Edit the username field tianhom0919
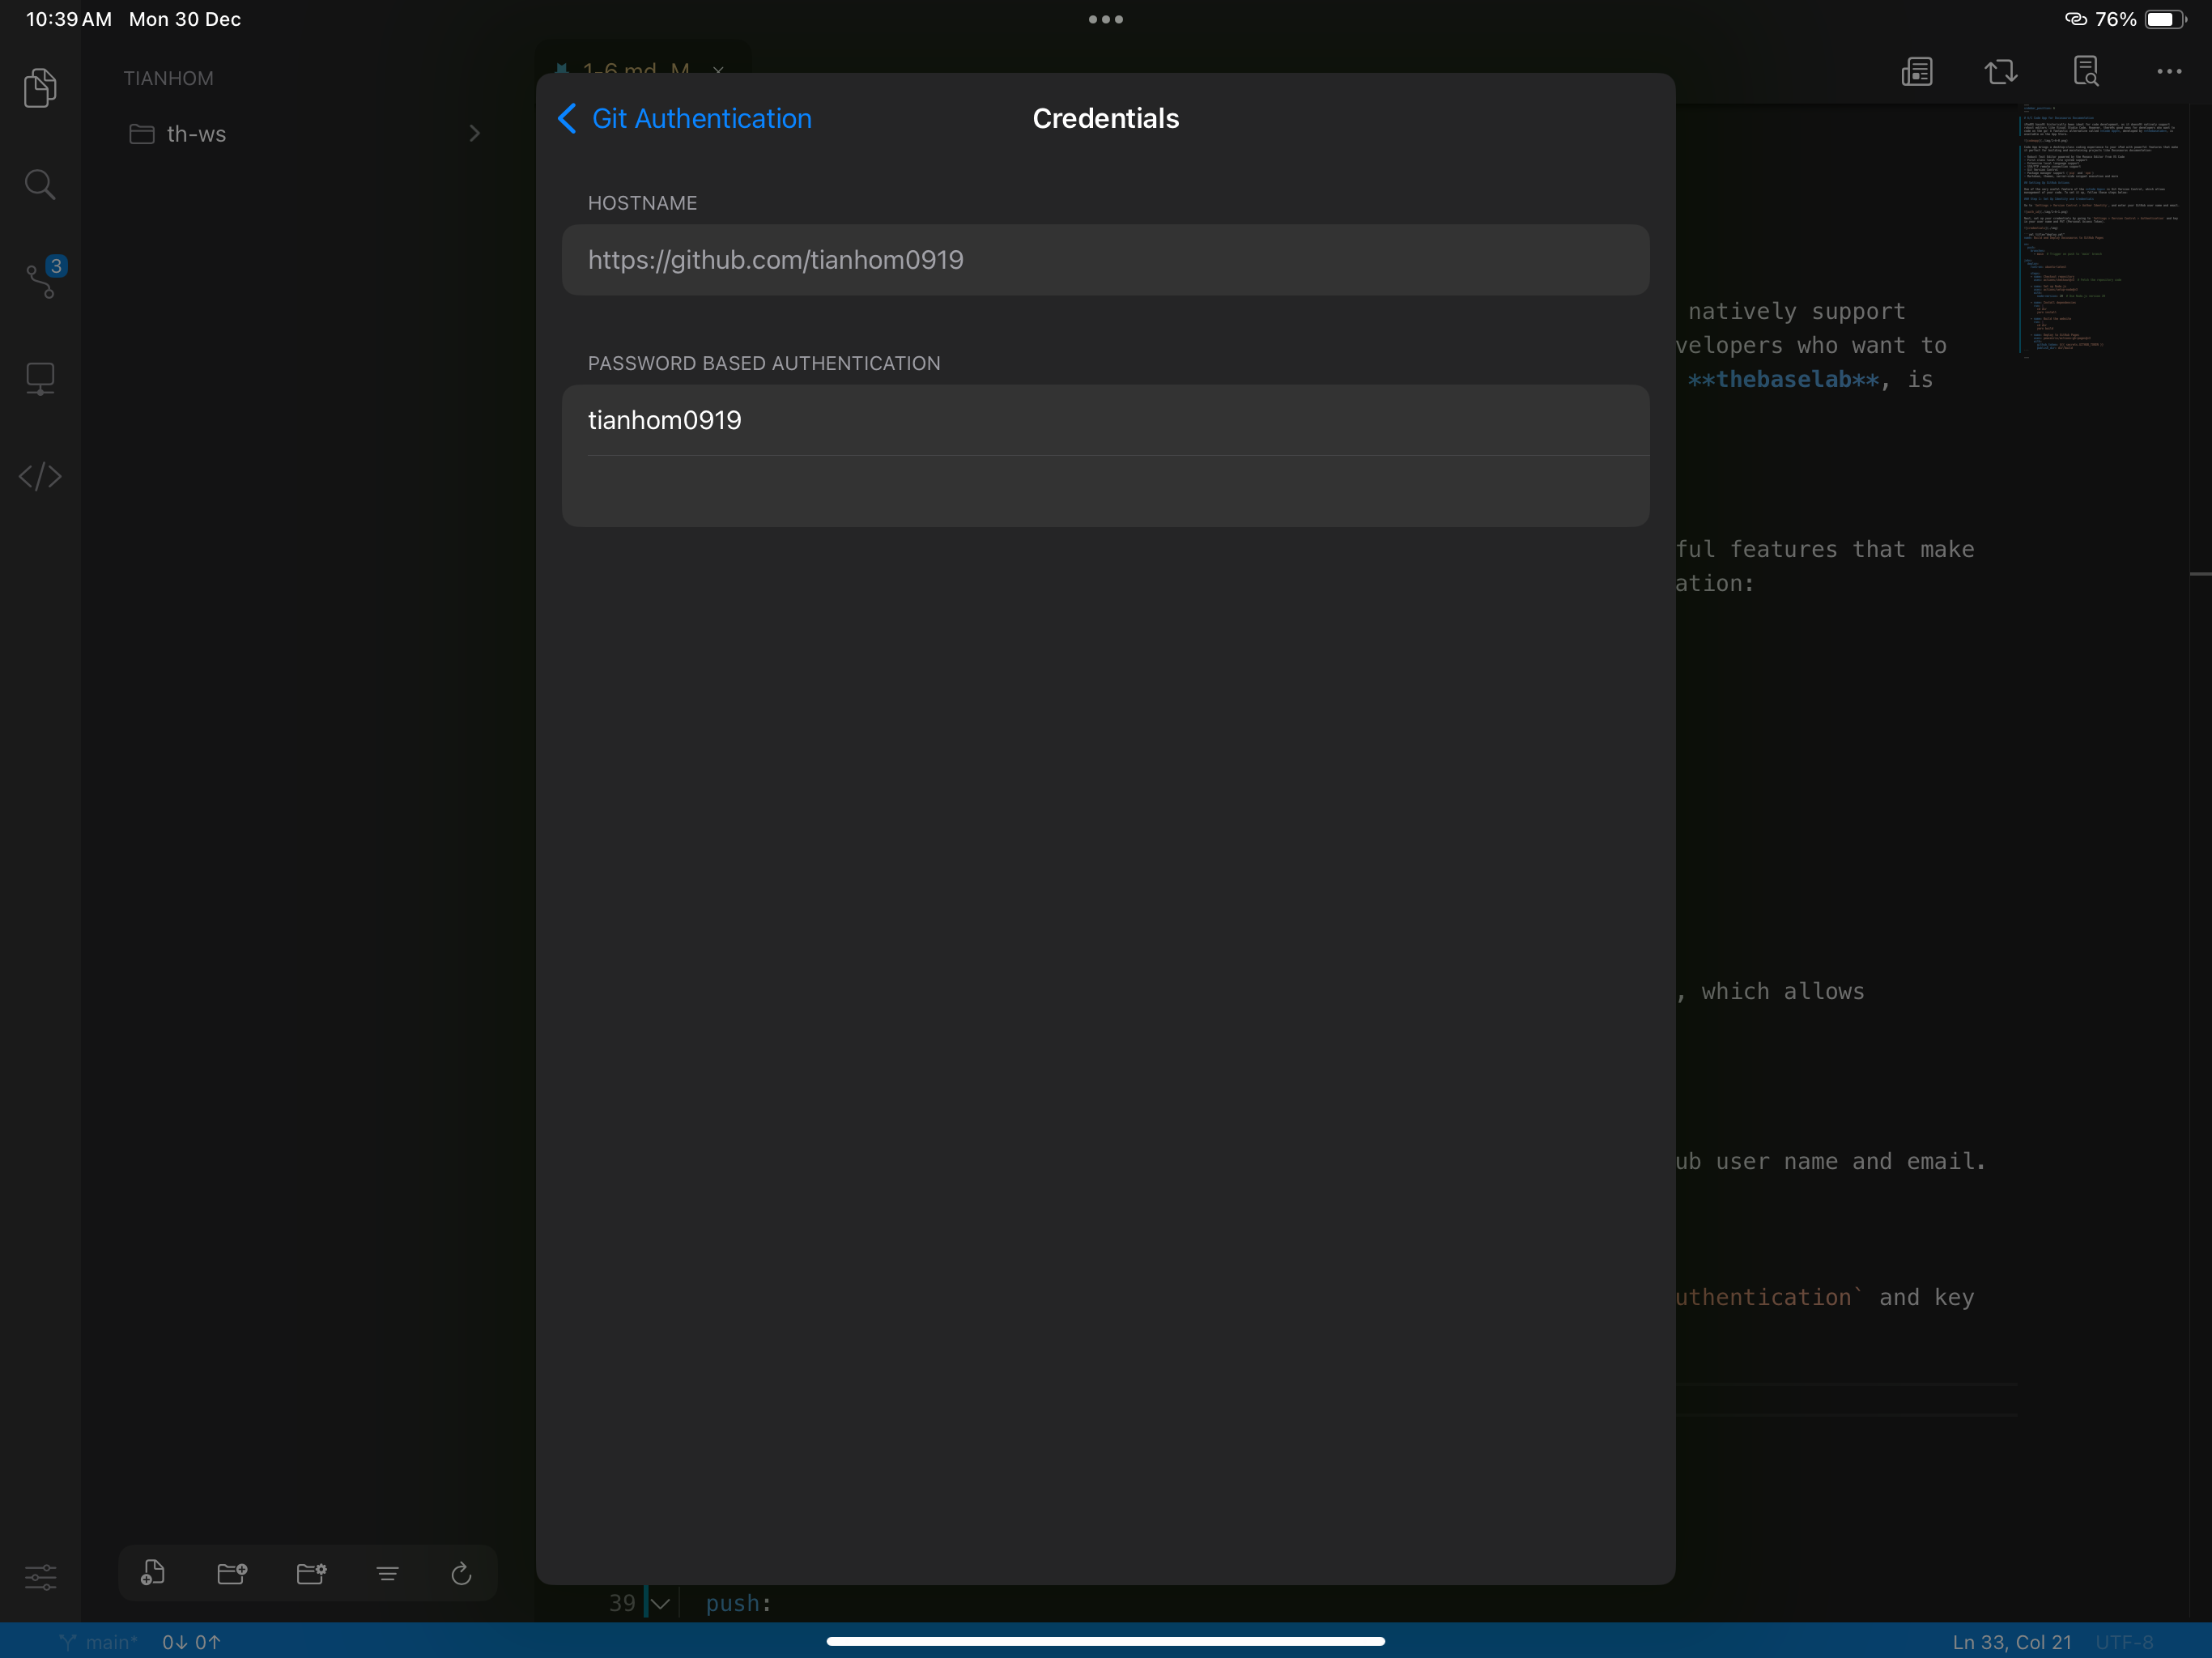This screenshot has width=2212, height=1658. pyautogui.click(x=1105, y=420)
